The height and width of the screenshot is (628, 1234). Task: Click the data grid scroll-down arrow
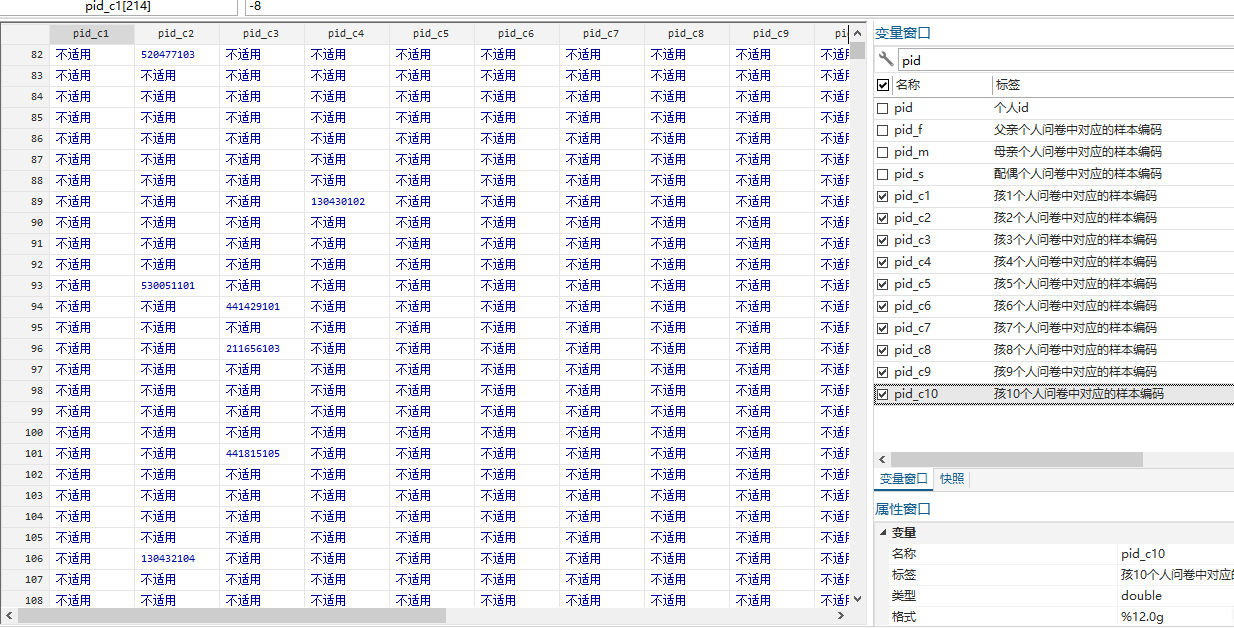857,599
